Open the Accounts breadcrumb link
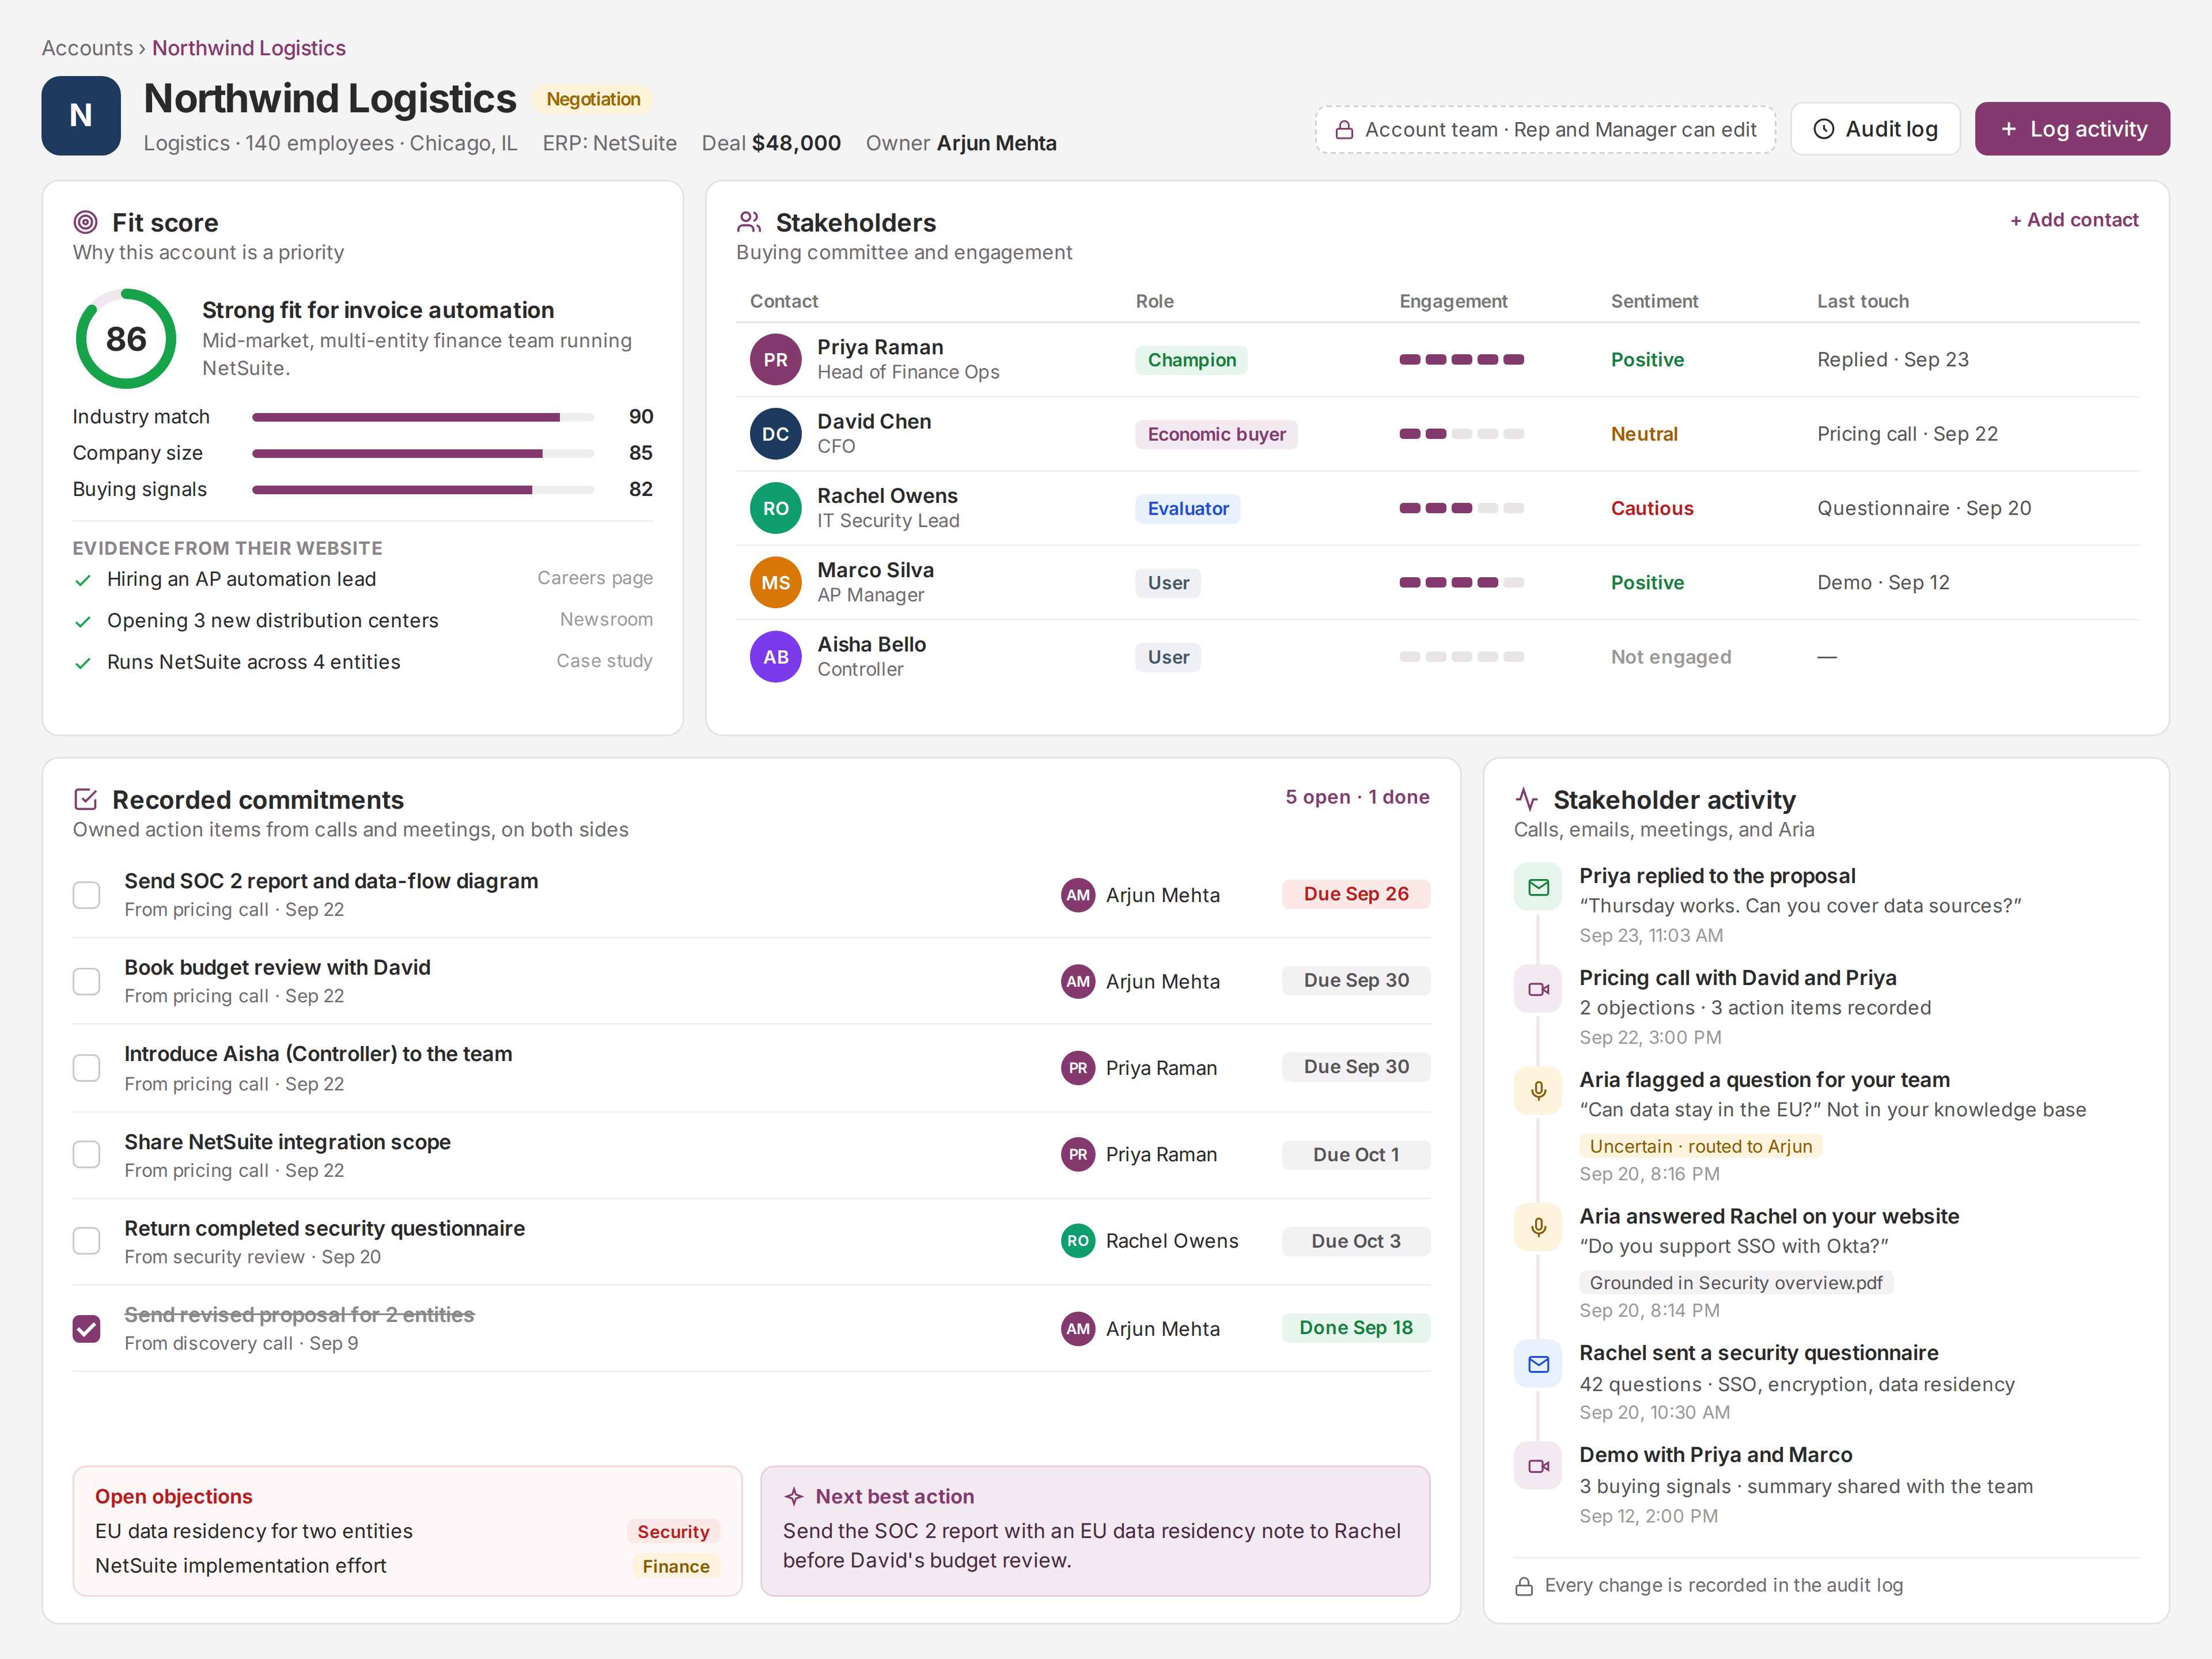 click(87, 48)
